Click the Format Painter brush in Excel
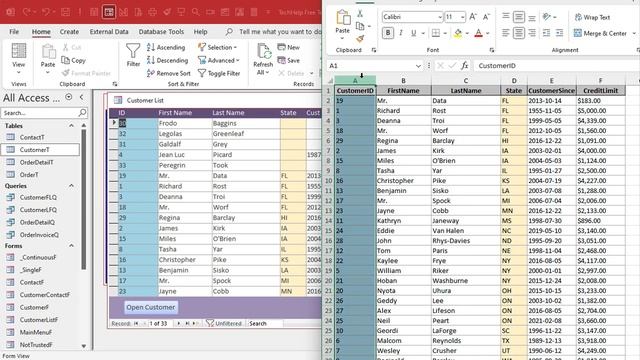 click(x=360, y=39)
